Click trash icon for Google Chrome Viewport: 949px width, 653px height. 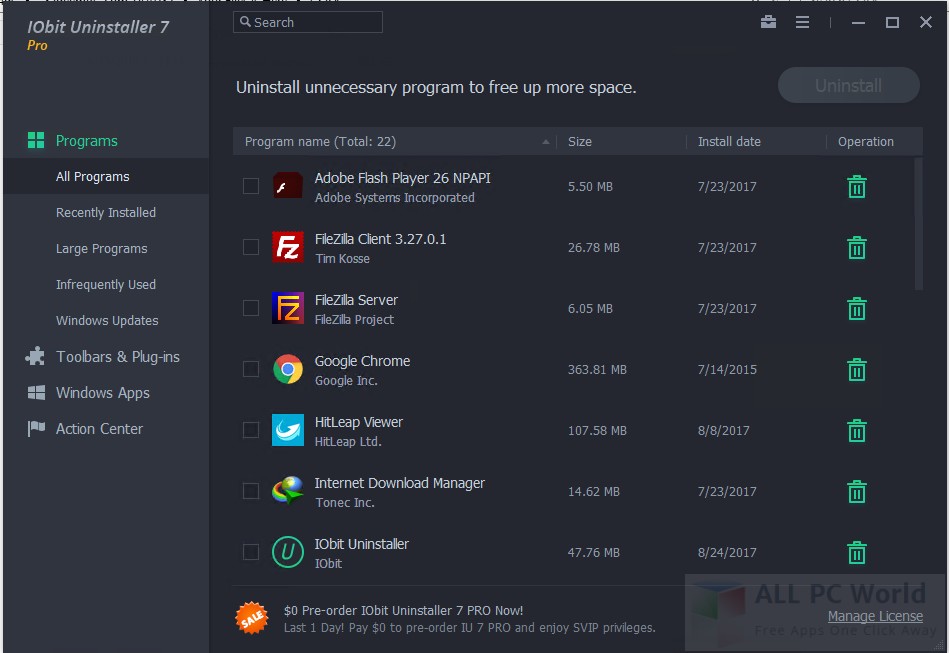pyautogui.click(x=856, y=370)
